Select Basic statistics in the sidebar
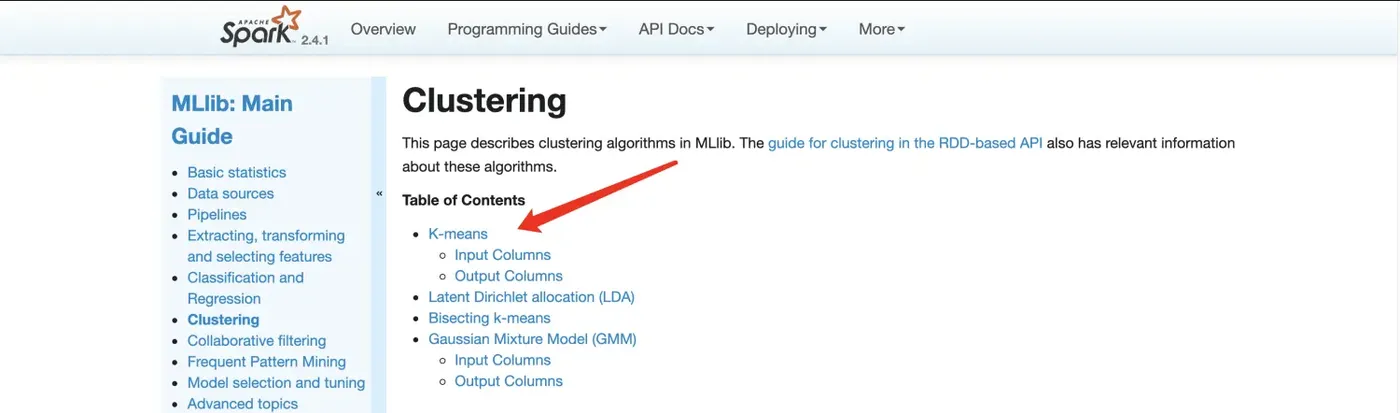The width and height of the screenshot is (1400, 413). click(236, 172)
